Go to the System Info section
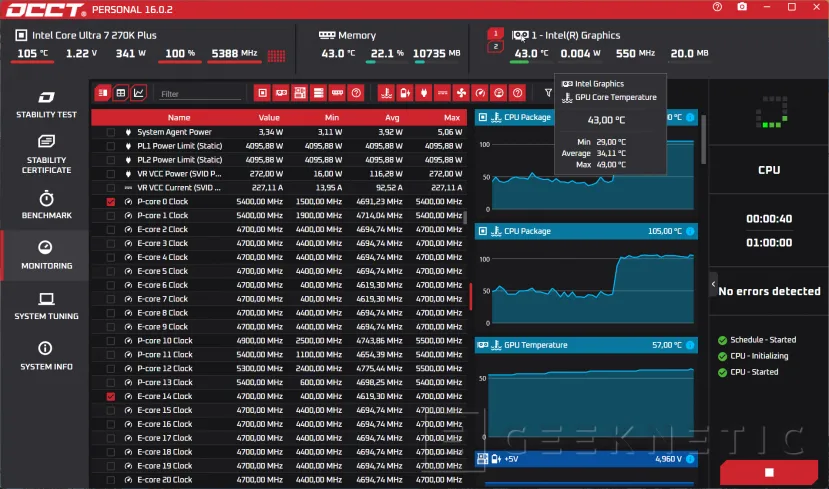Viewport: 829px width, 489px height. 46,355
